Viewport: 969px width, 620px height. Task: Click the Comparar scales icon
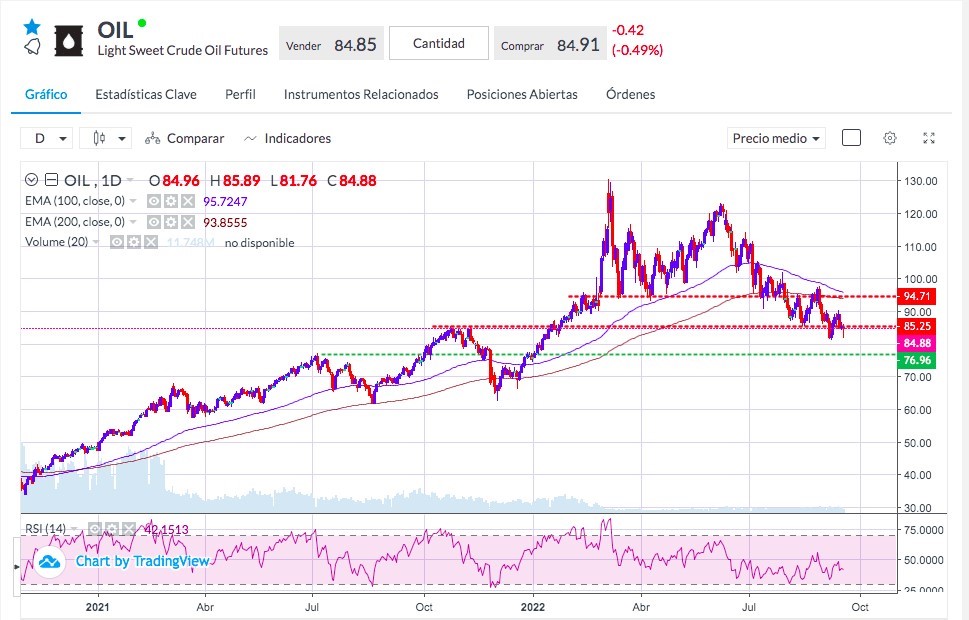[x=152, y=138]
